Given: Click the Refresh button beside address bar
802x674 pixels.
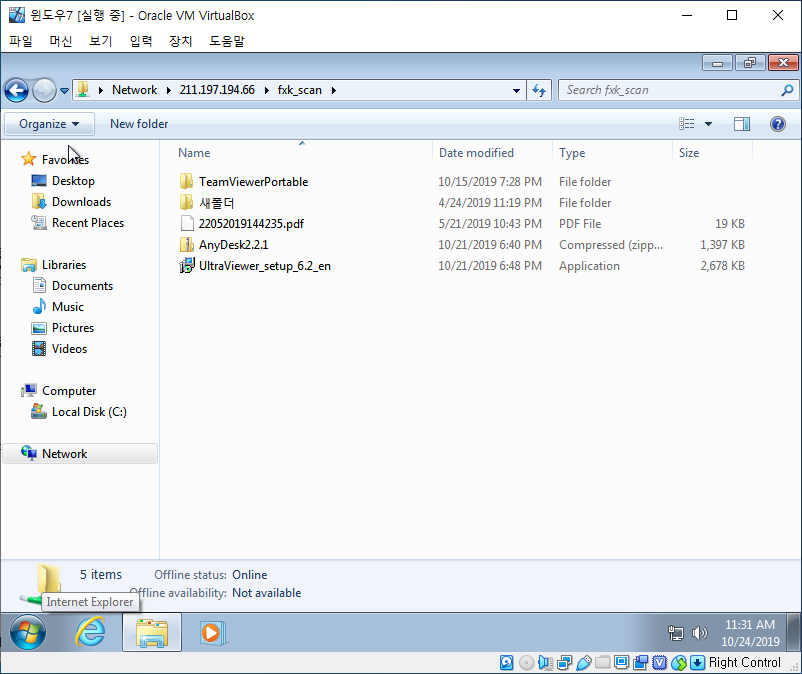Looking at the screenshot, I should 539,90.
